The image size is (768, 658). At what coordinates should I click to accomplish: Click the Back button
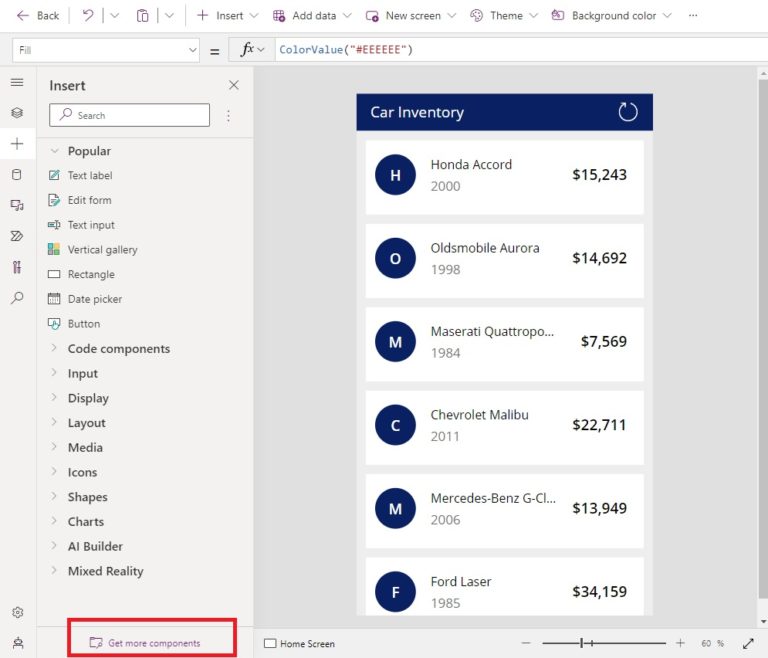38,16
